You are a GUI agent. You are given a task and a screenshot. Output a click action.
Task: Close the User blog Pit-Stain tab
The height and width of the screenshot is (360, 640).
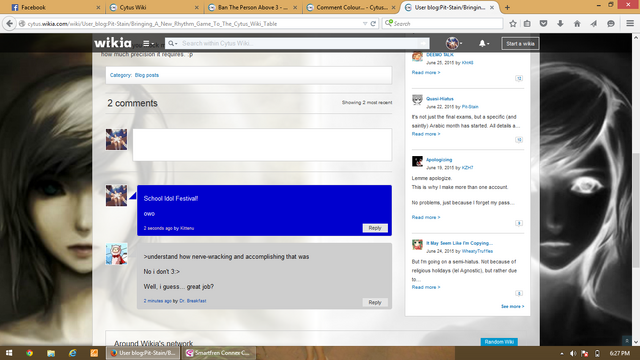click(492, 7)
